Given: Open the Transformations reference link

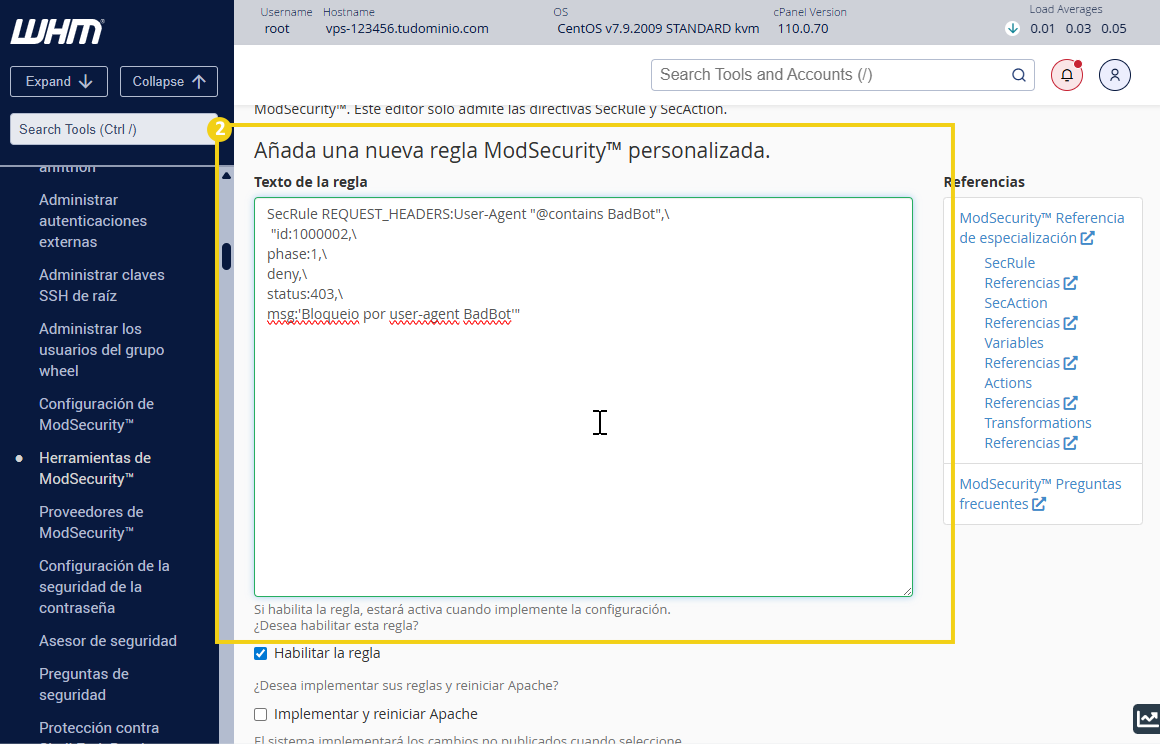Looking at the screenshot, I should [1038, 433].
